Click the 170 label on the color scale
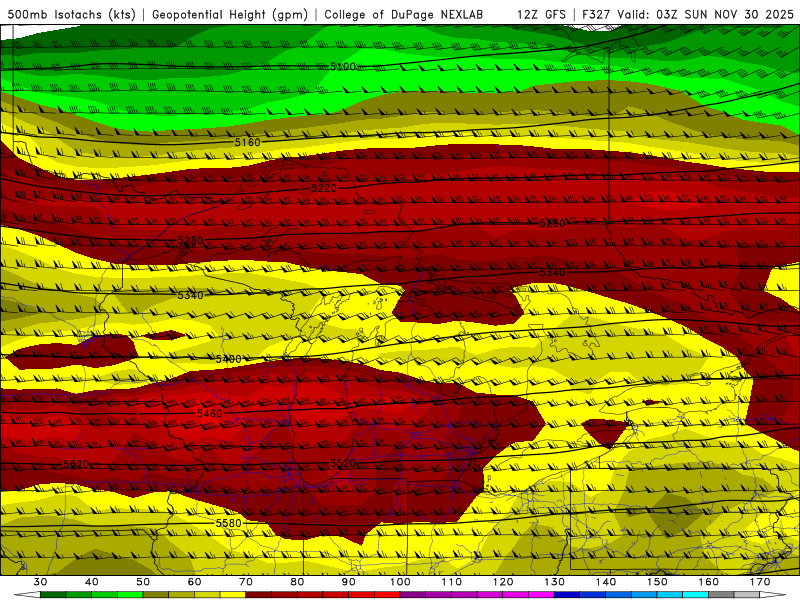Image resolution: width=800 pixels, height=600 pixels. tap(760, 582)
